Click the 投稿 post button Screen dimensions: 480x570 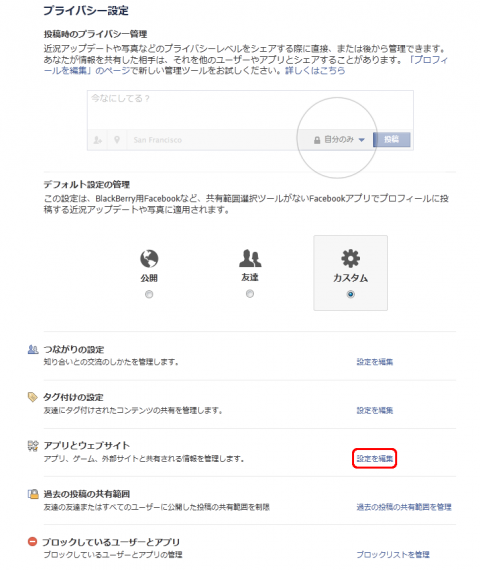392,140
